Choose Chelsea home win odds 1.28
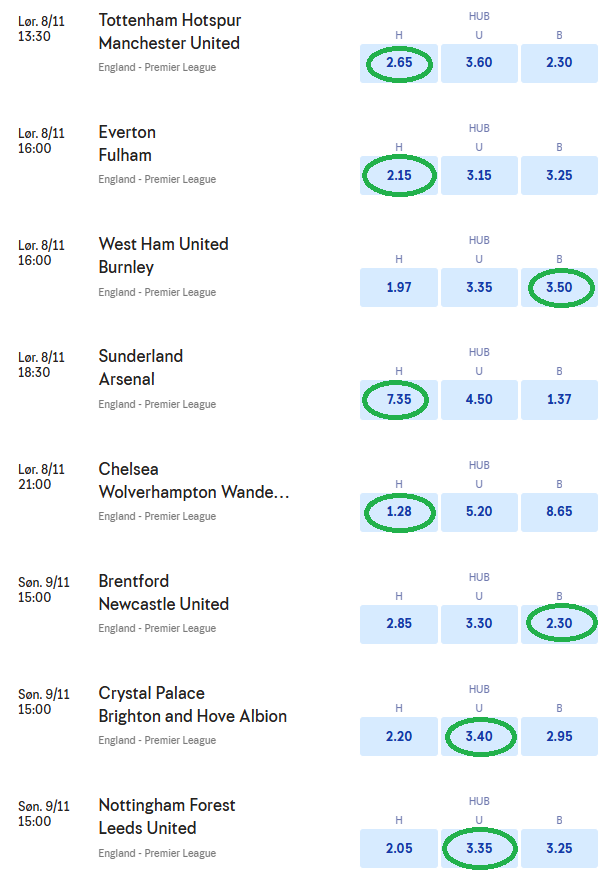605x891 pixels. coord(398,513)
